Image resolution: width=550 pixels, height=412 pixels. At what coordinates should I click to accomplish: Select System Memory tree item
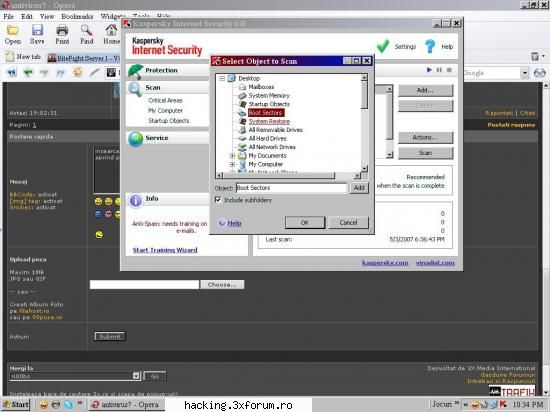pyautogui.click(x=269, y=95)
